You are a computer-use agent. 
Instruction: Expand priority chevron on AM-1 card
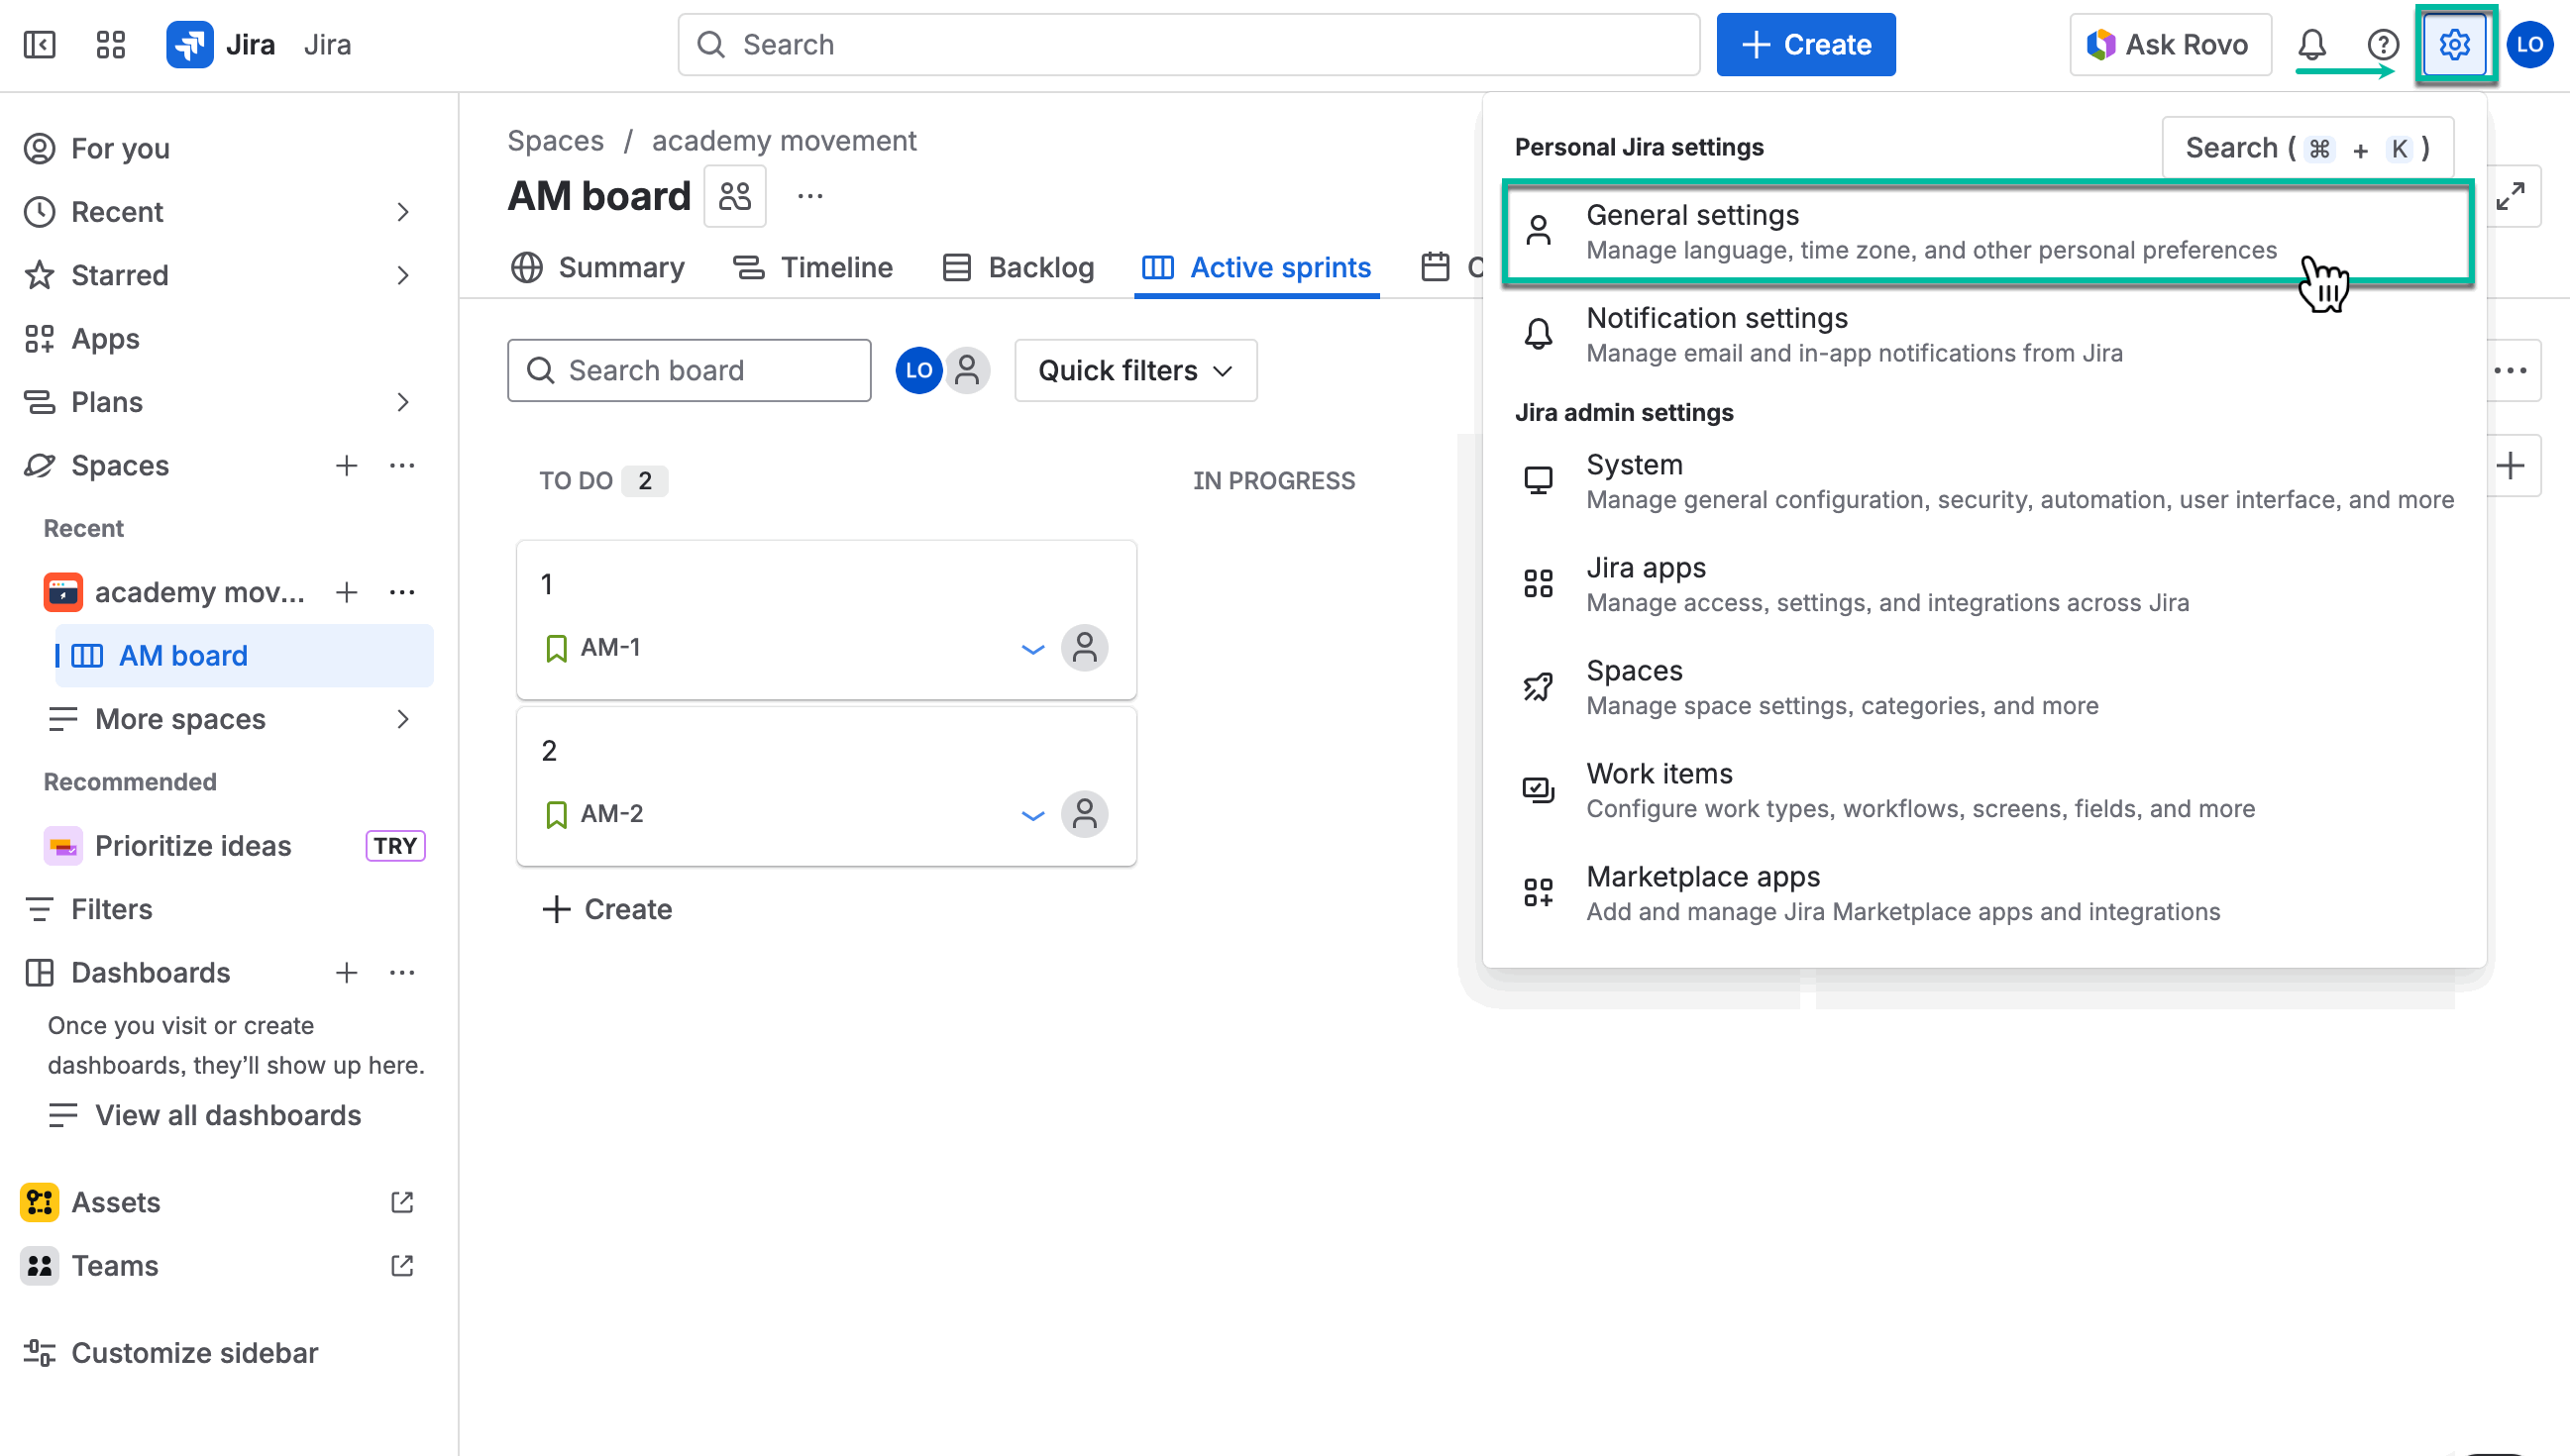pyautogui.click(x=1032, y=649)
